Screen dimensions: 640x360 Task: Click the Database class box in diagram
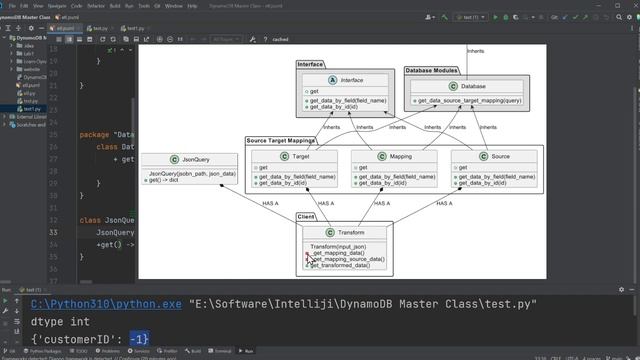[467, 93]
